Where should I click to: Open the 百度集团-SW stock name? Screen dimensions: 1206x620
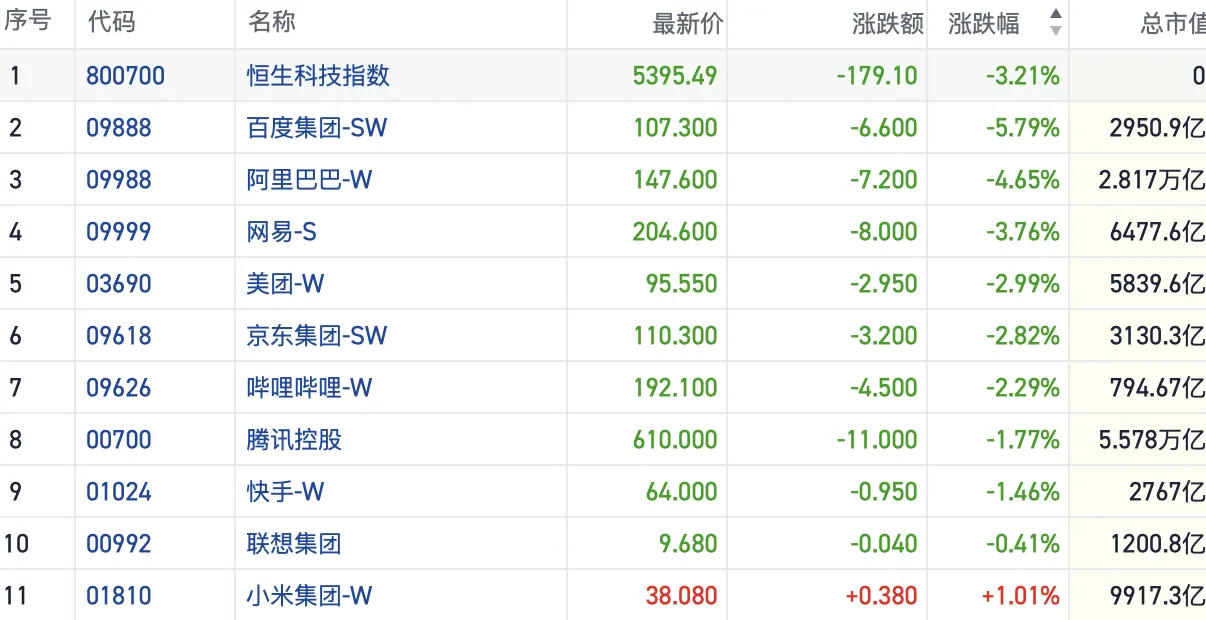tap(316, 128)
